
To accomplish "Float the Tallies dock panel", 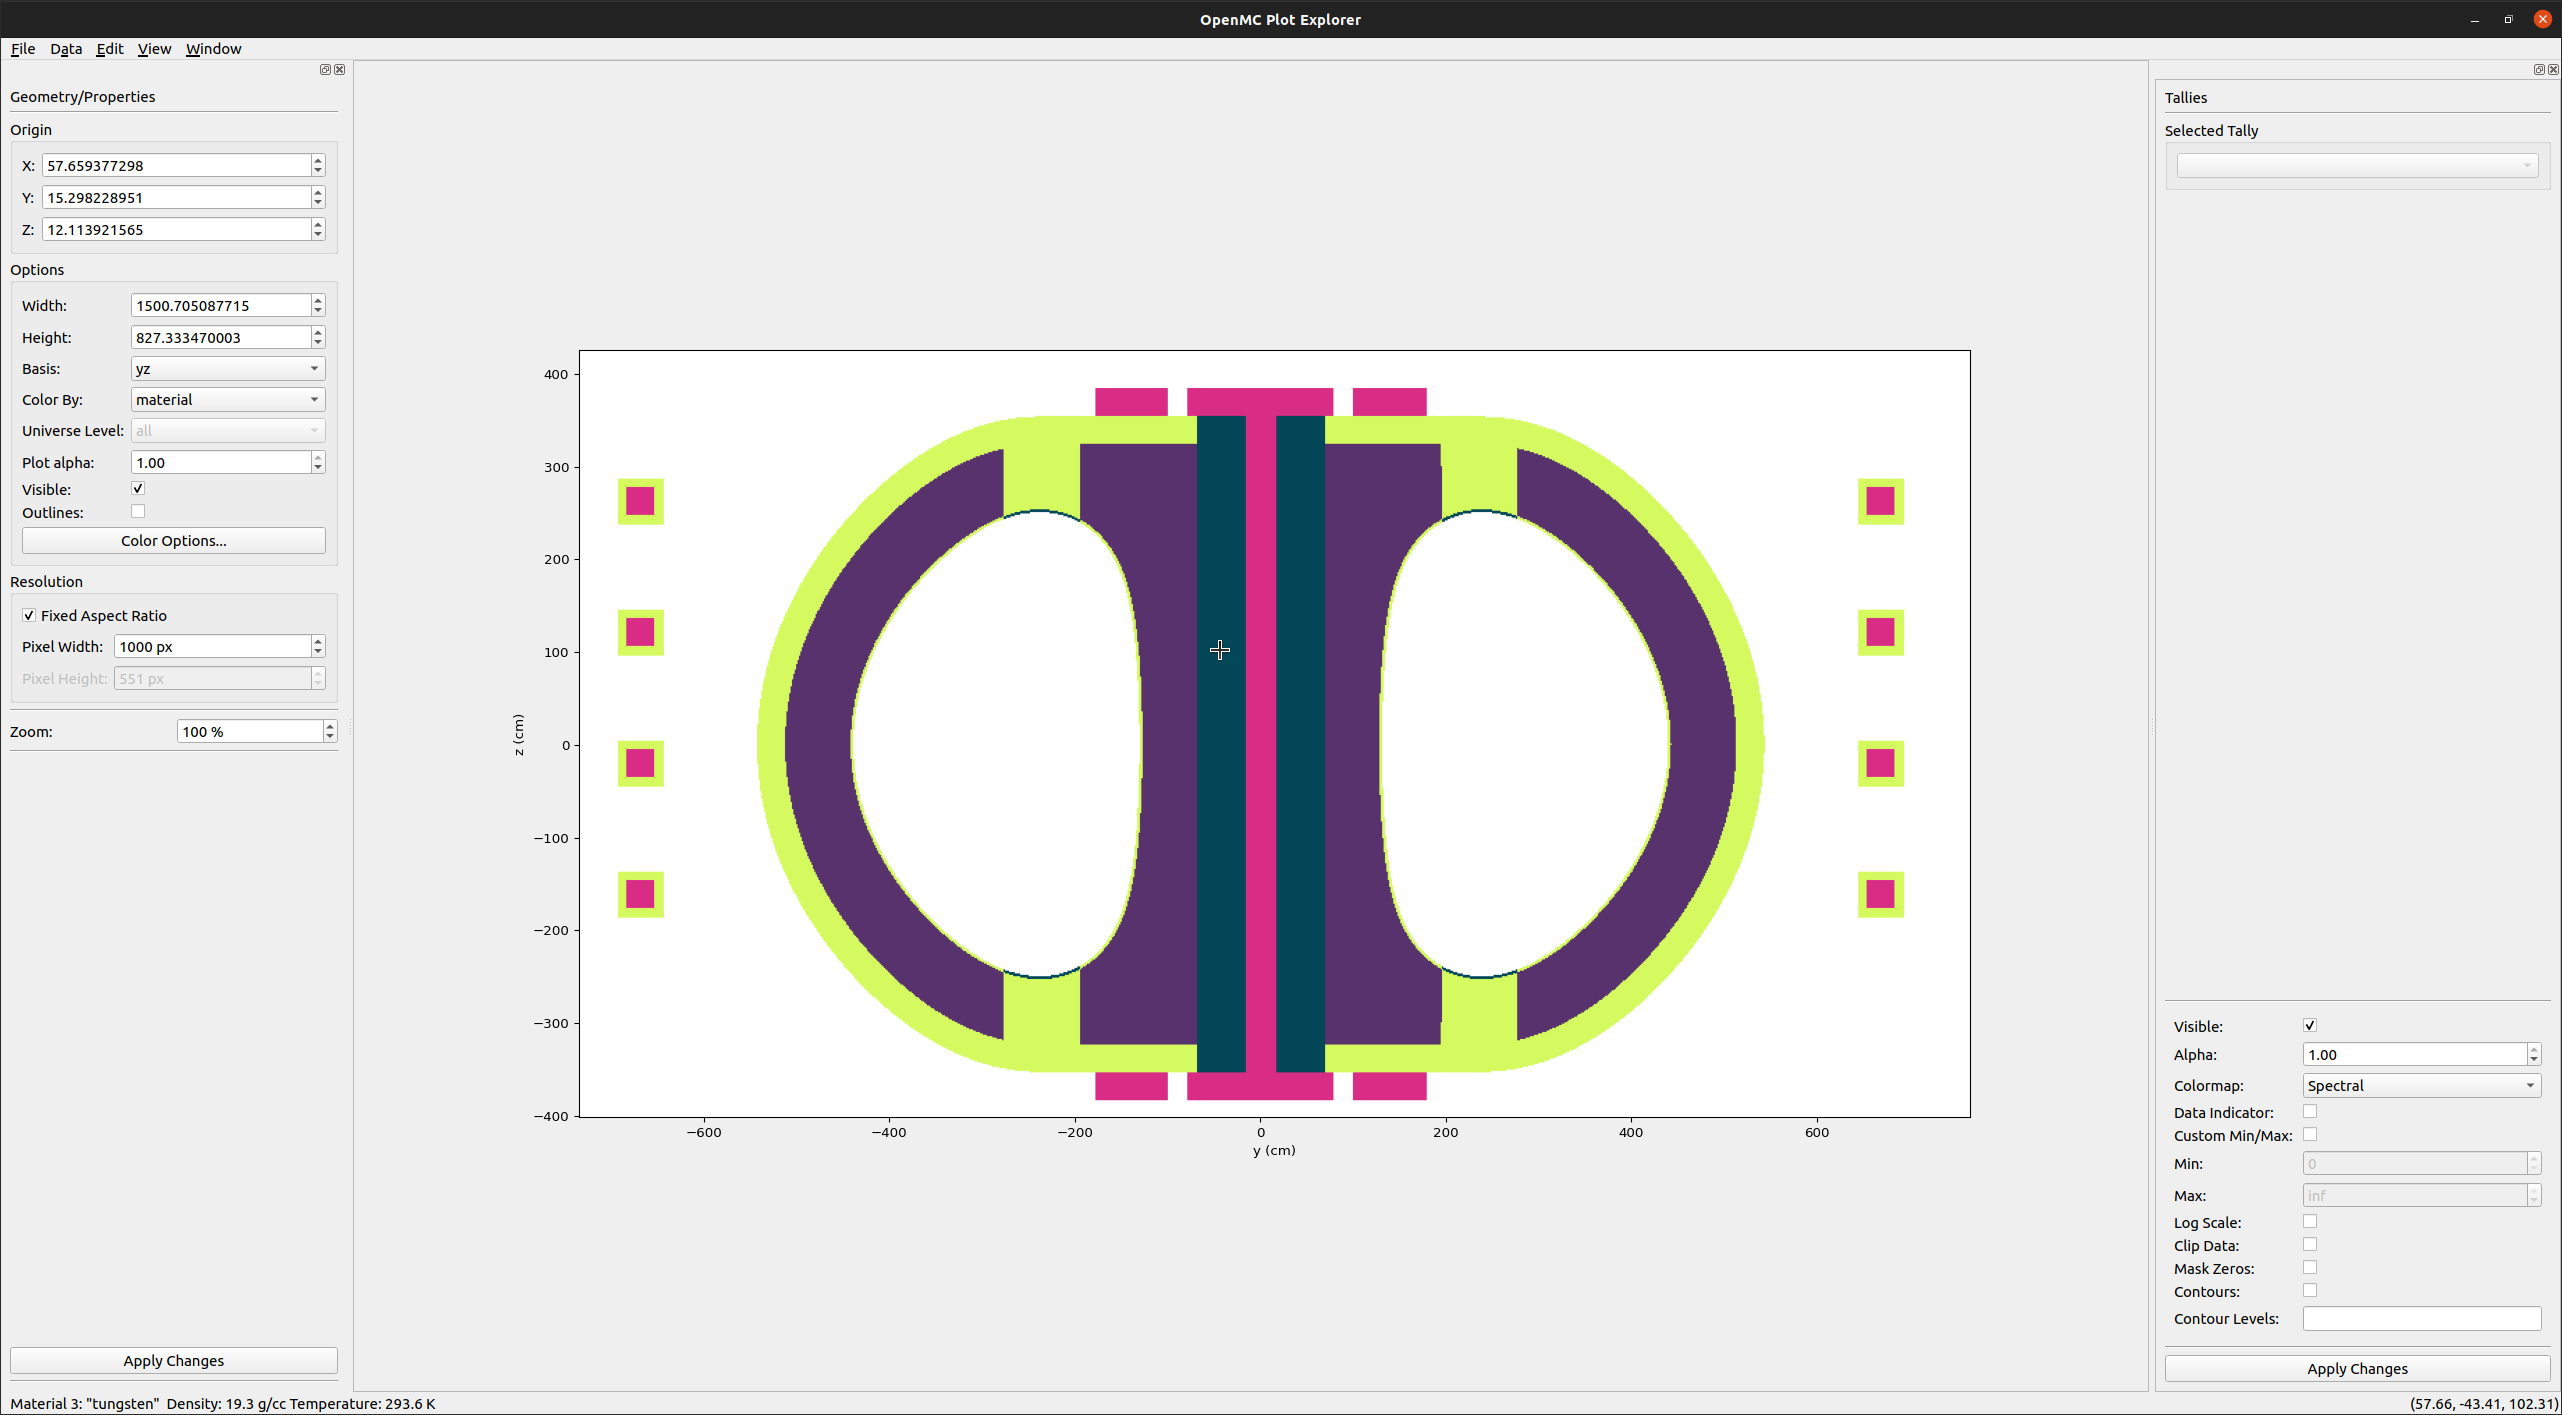I will tap(2538, 69).
